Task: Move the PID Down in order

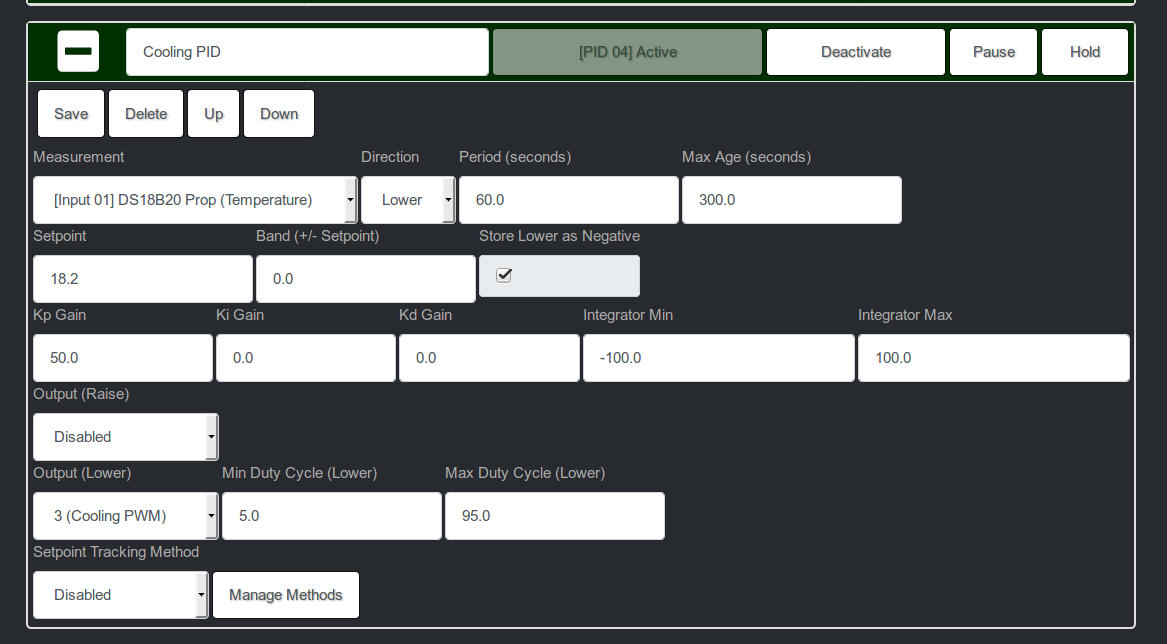Action: click(x=279, y=114)
